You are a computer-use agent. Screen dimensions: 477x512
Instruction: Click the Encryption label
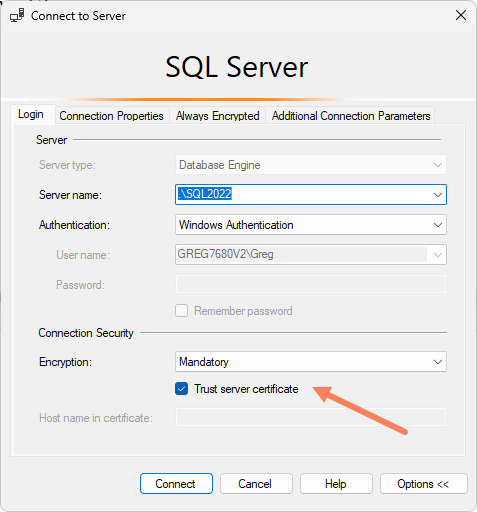pyautogui.click(x=65, y=362)
